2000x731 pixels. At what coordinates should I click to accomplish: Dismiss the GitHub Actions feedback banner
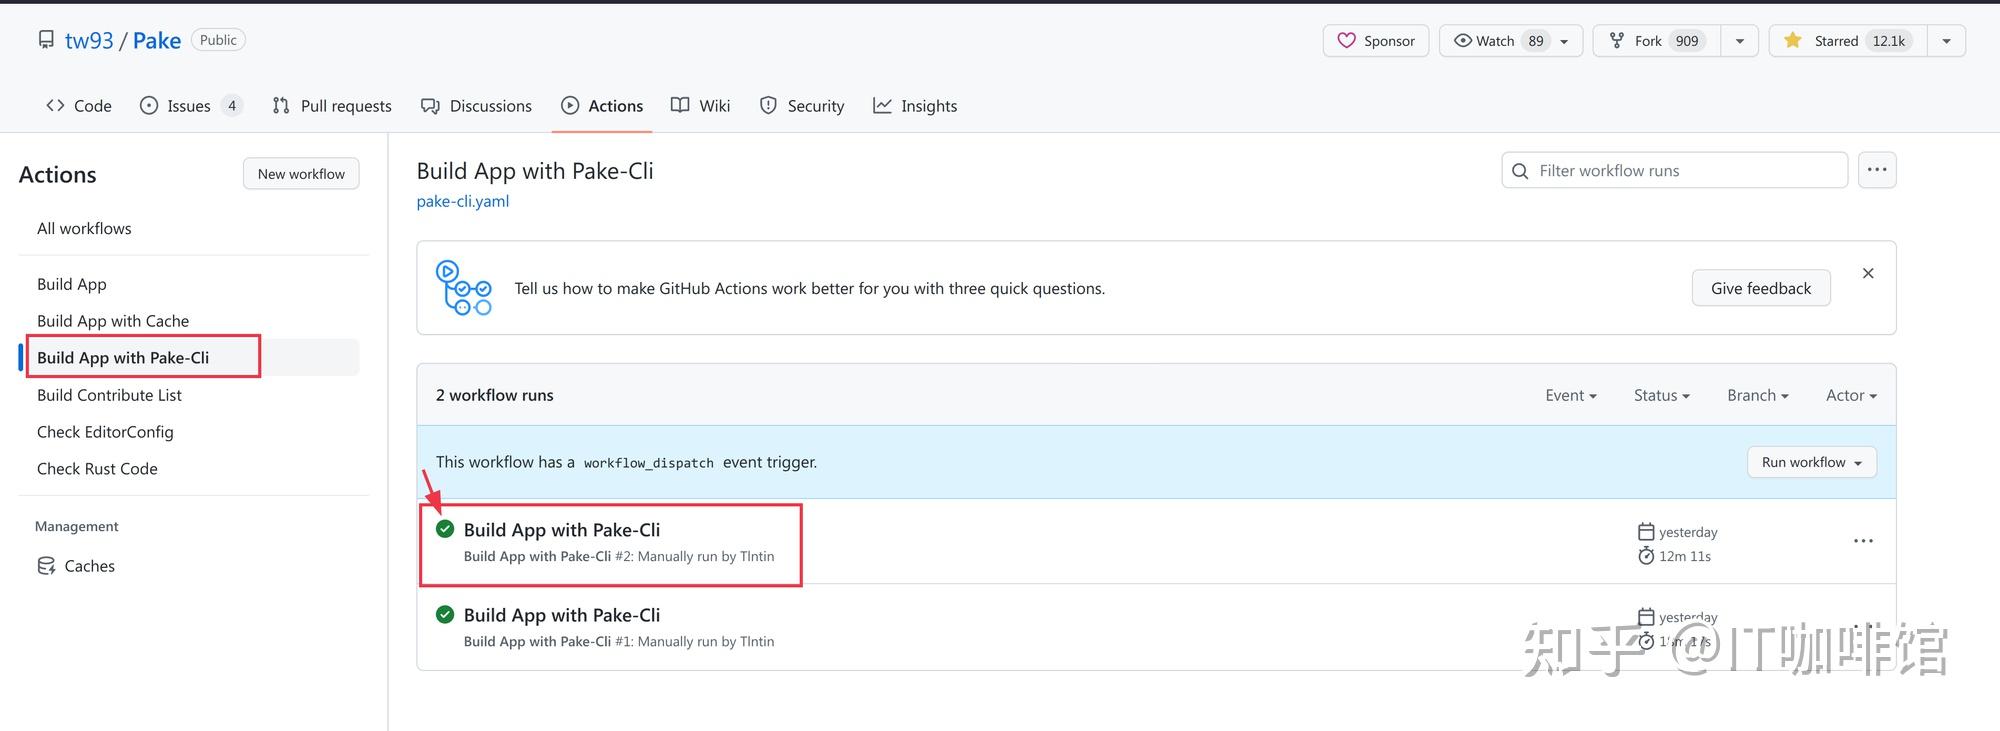point(1868,273)
